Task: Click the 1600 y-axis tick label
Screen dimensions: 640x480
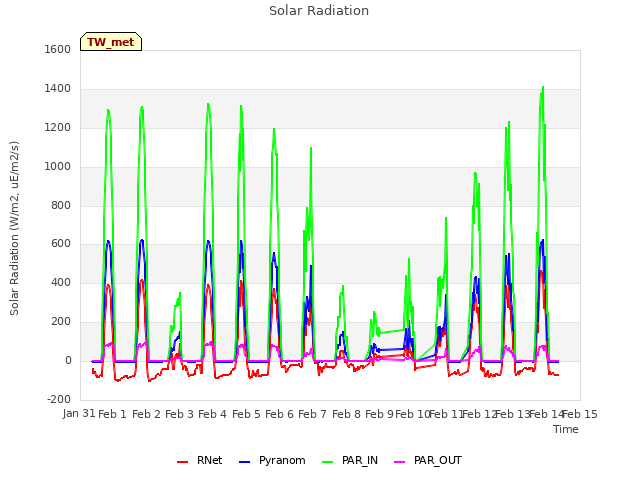Action: click(58, 50)
